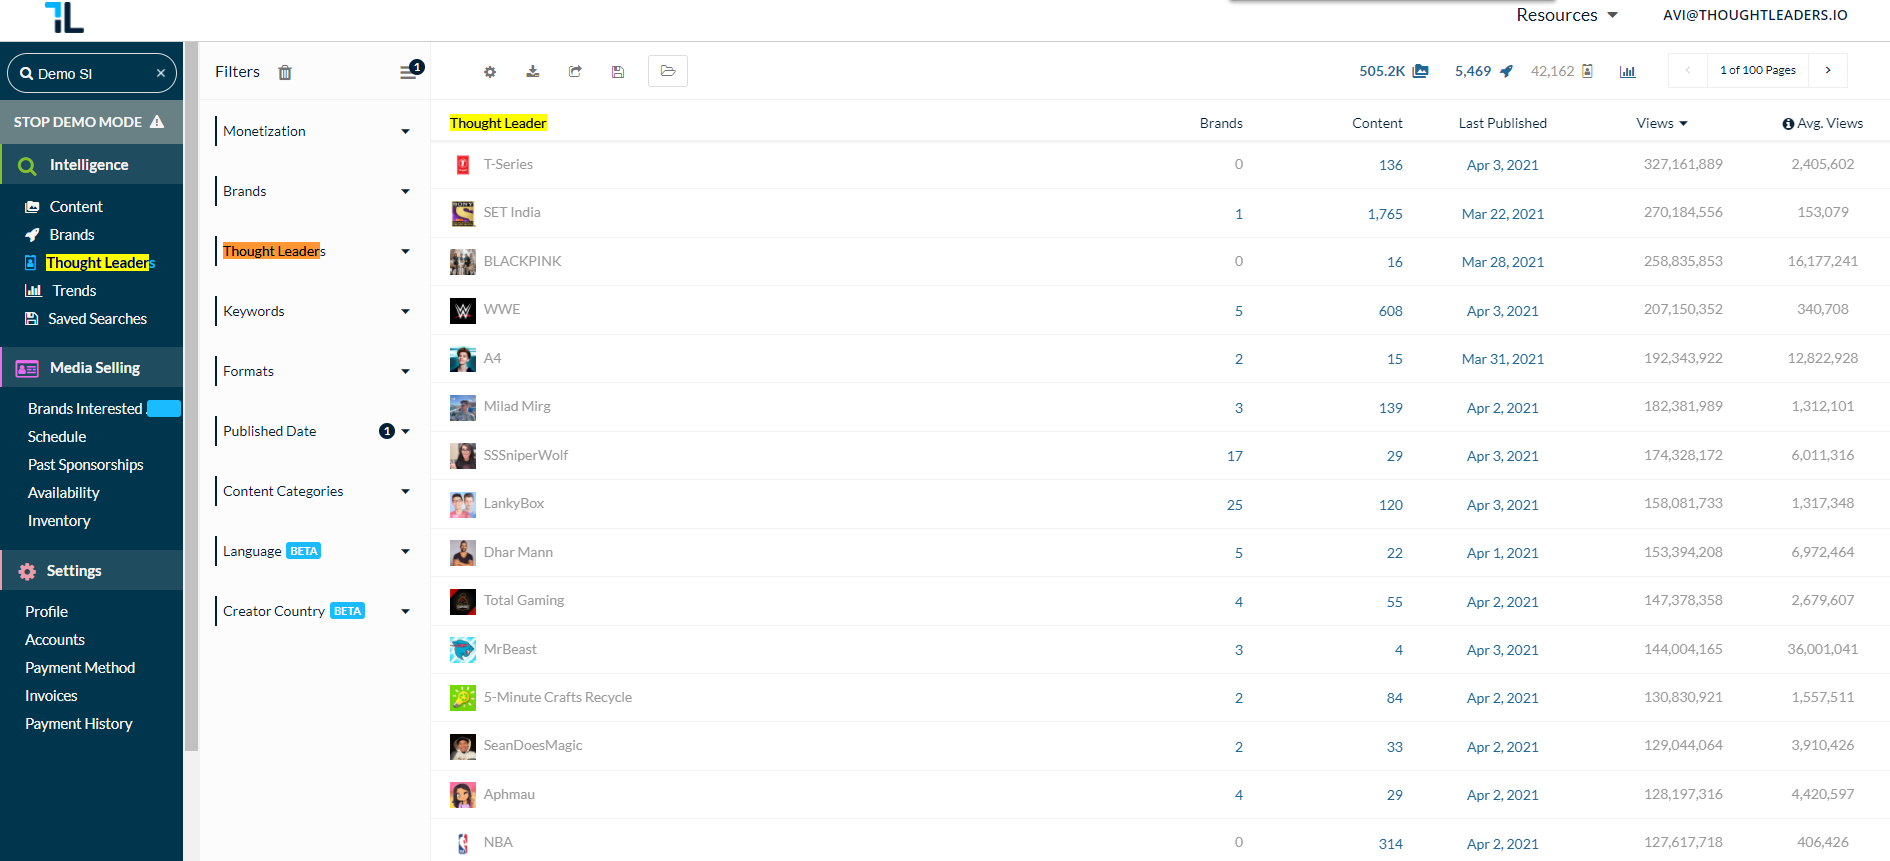The height and width of the screenshot is (861, 1890).
Task: Open Profile settings
Action: [x=46, y=612]
